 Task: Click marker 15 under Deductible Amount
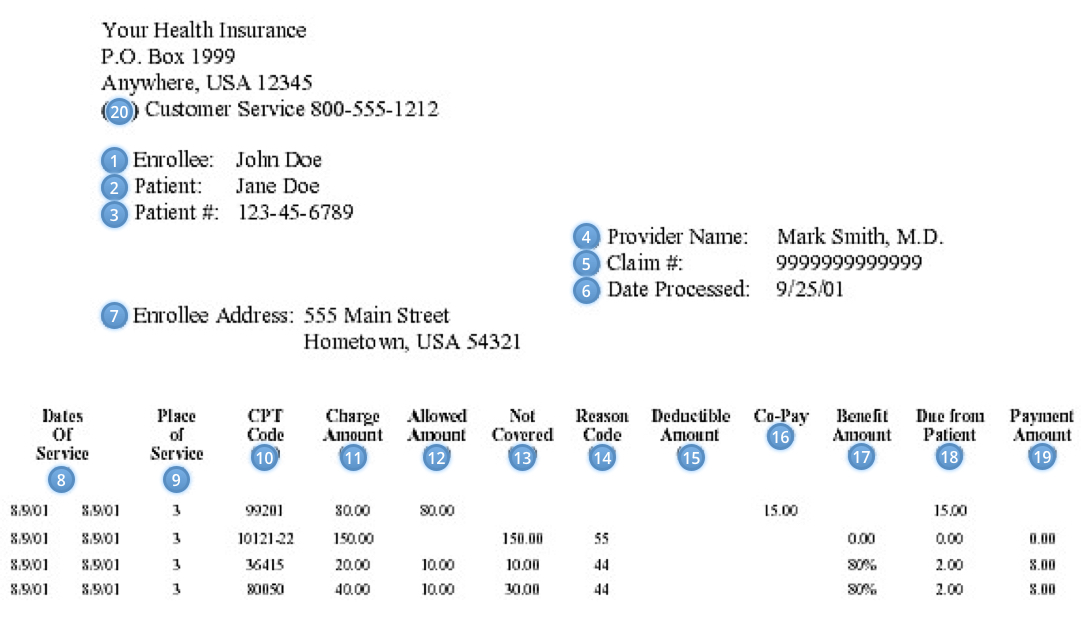click(x=690, y=458)
